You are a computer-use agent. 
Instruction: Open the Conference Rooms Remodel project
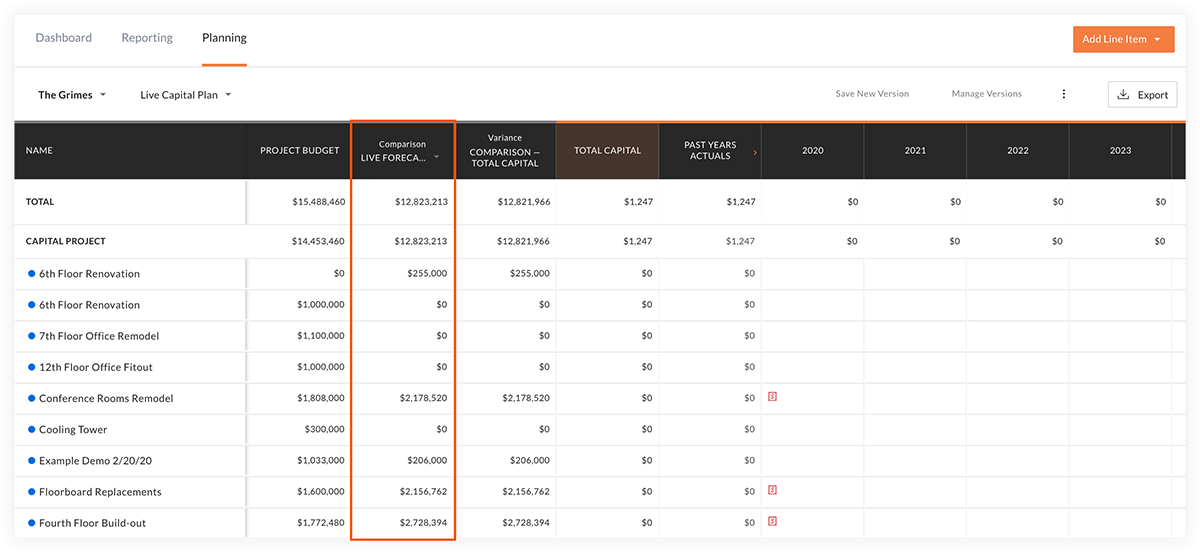tap(106, 398)
